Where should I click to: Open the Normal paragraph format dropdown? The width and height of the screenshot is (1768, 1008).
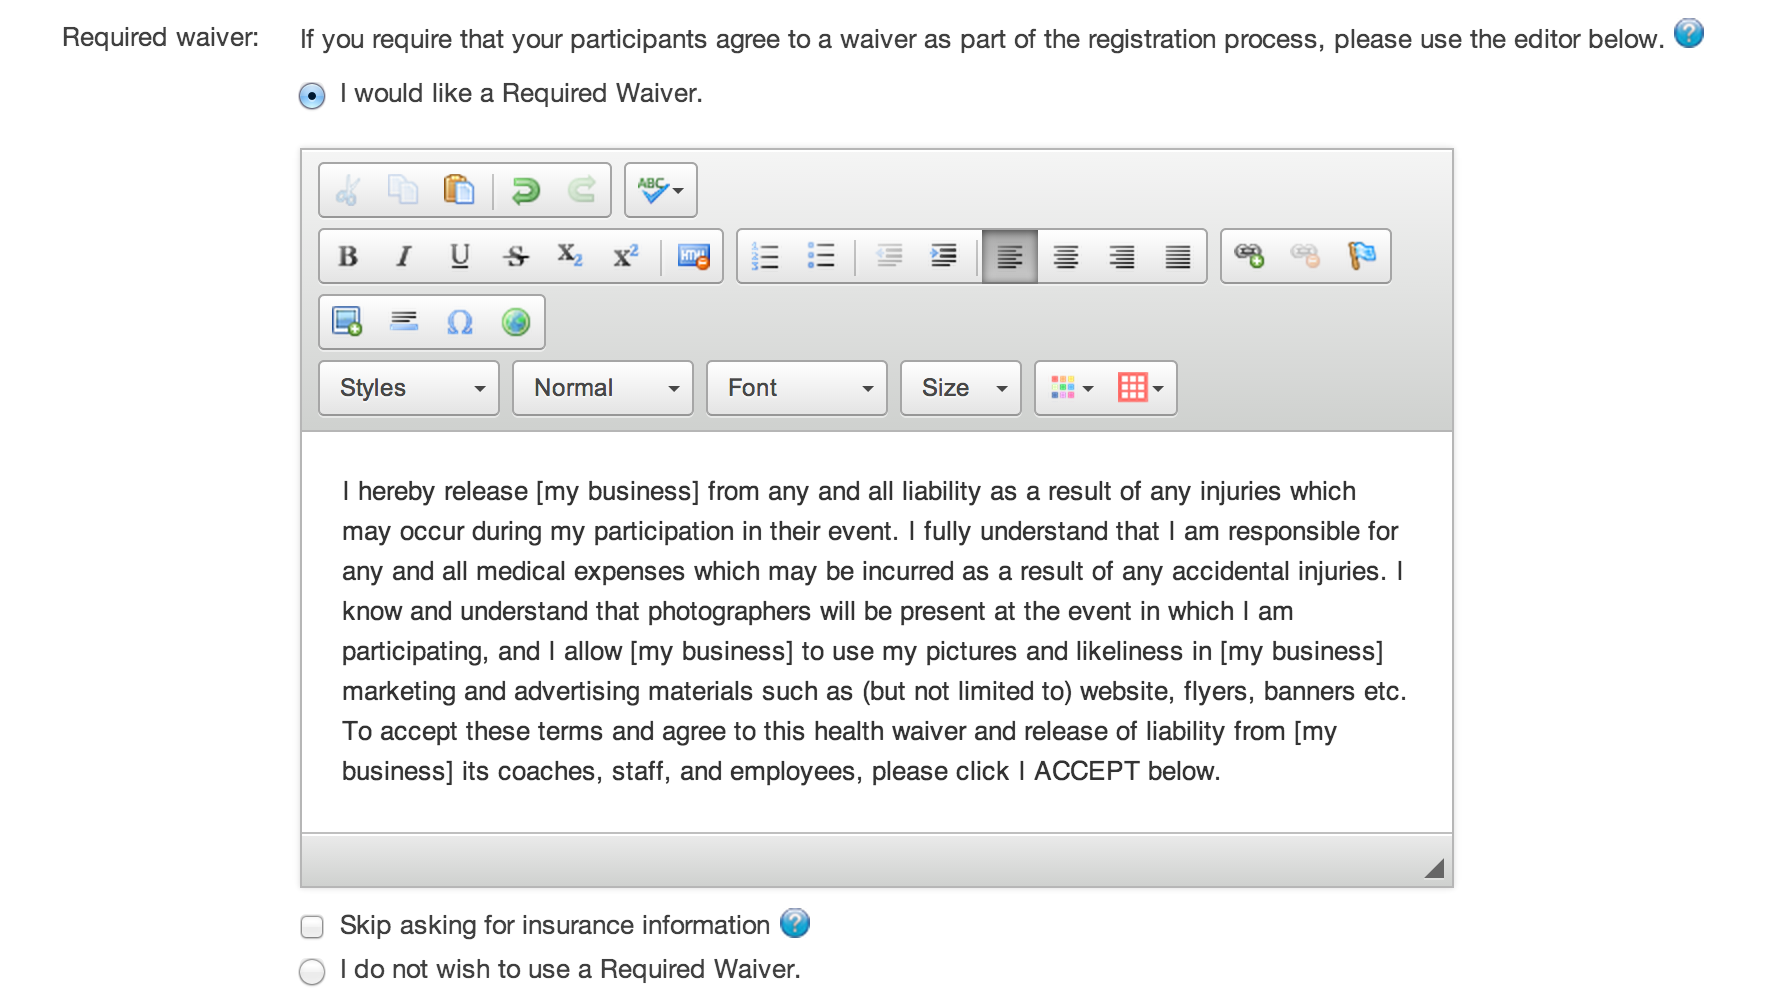click(603, 388)
